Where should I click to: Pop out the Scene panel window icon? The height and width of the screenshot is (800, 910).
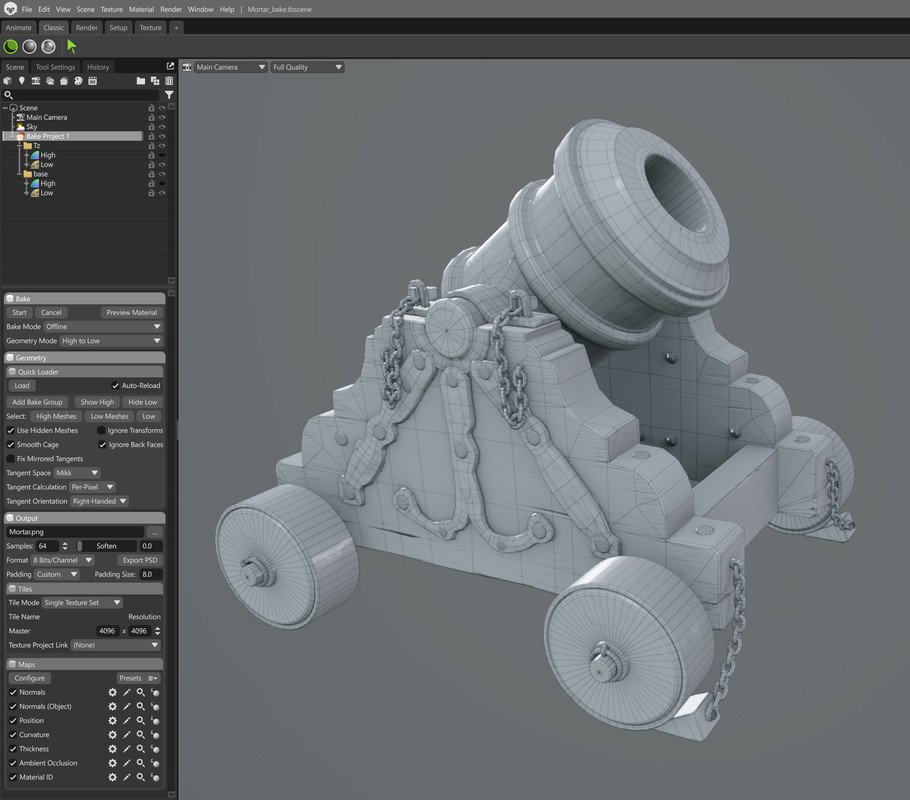pyautogui.click(x=170, y=66)
